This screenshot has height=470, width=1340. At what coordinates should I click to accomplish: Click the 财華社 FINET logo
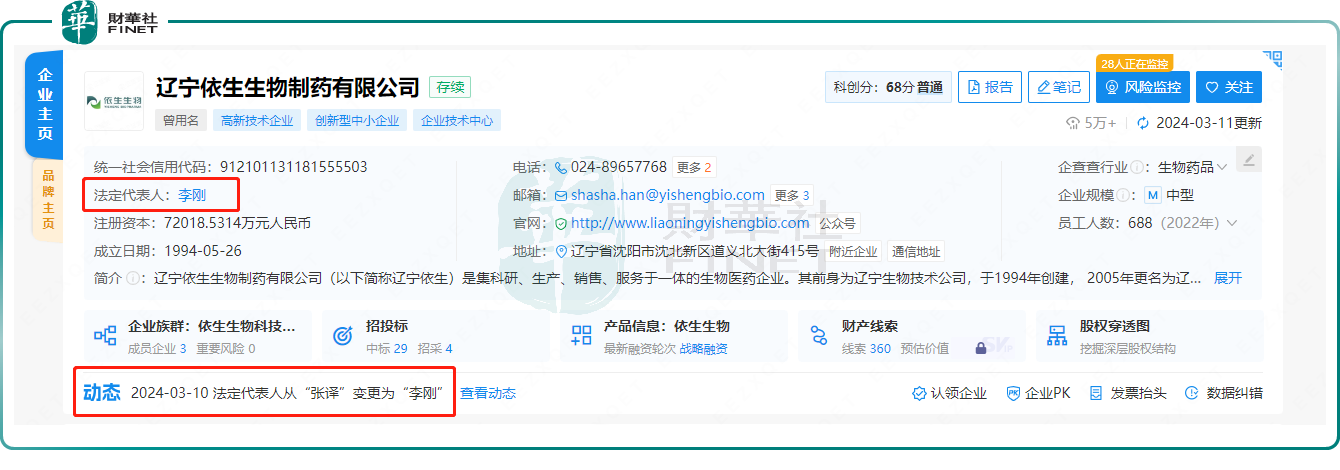pos(109,22)
